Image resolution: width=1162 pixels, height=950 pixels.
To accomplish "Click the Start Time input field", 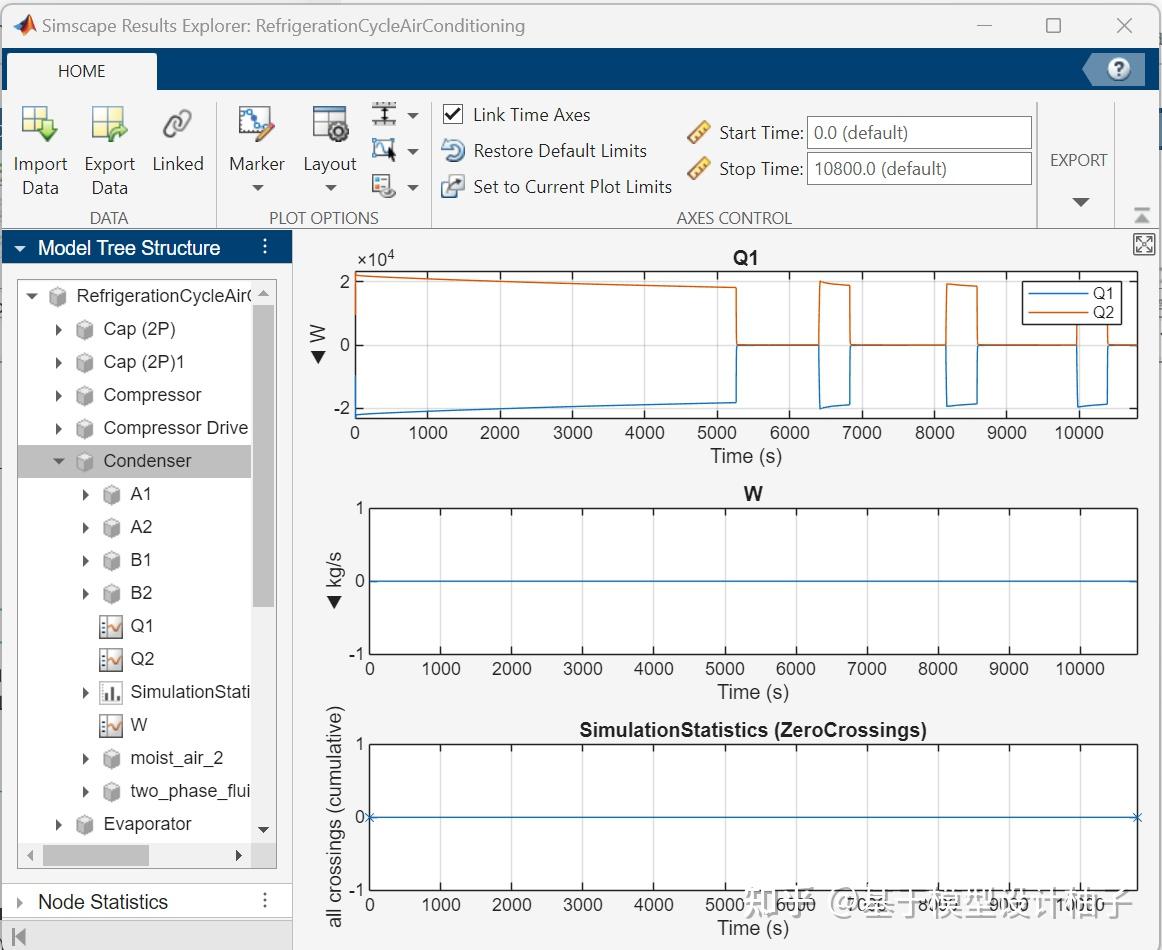I will pyautogui.click(x=918, y=133).
